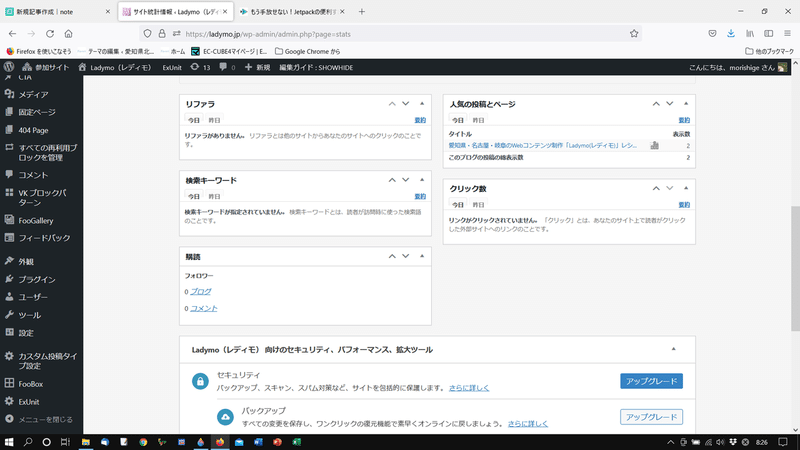Switch to the 新規記事作成 note browser tab
Viewport: 800px width, 450px height.
click(58, 11)
